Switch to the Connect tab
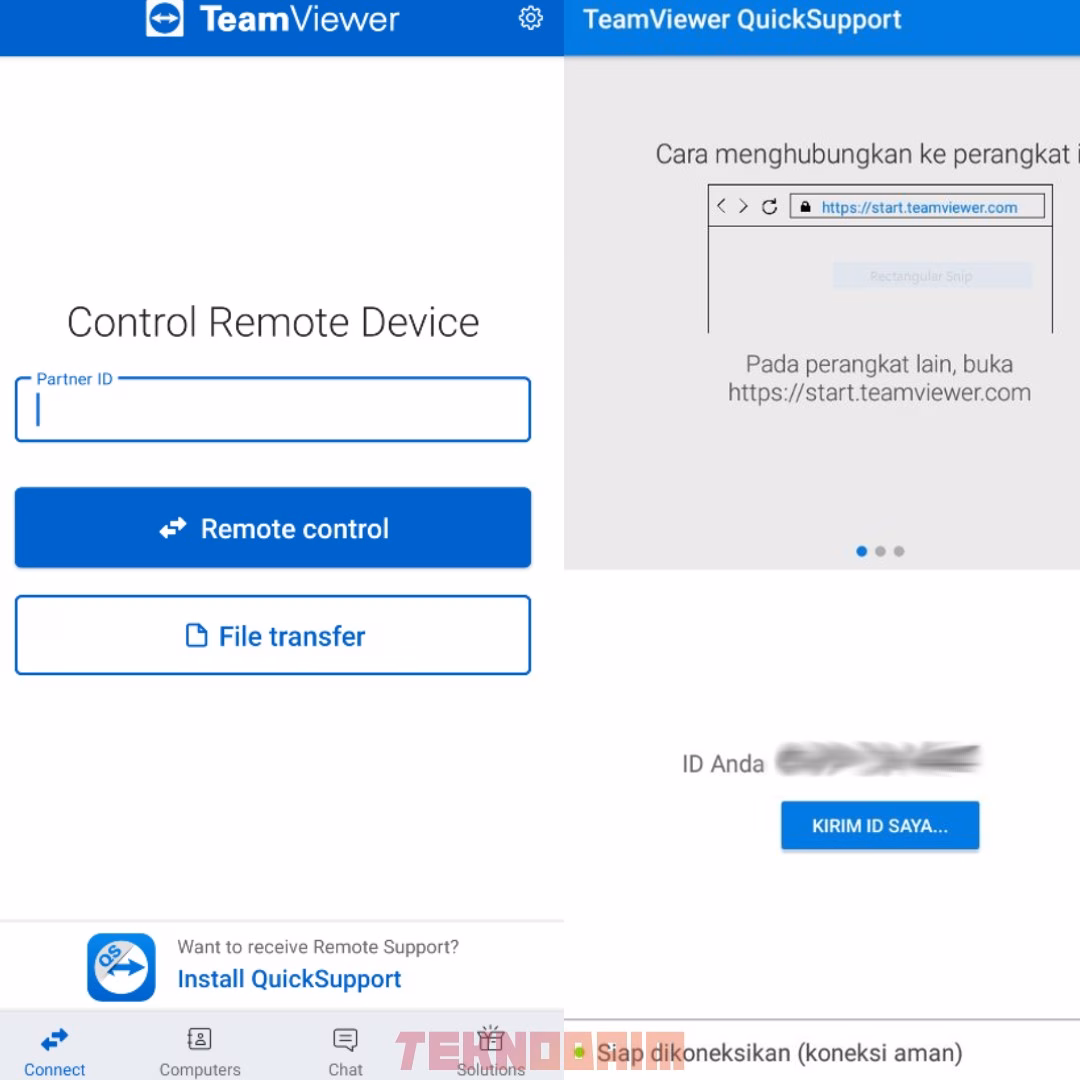 click(54, 1052)
